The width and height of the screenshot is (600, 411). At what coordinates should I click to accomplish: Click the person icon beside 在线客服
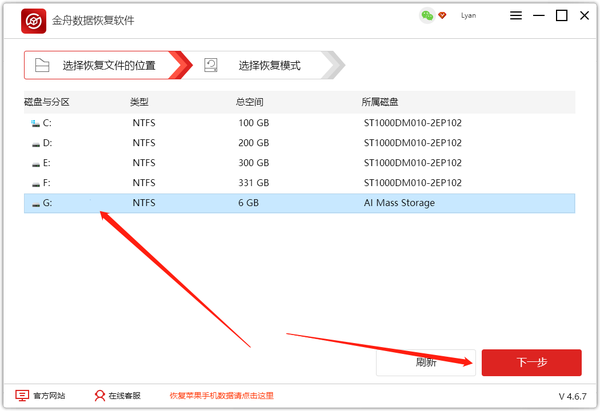pyautogui.click(x=99, y=396)
